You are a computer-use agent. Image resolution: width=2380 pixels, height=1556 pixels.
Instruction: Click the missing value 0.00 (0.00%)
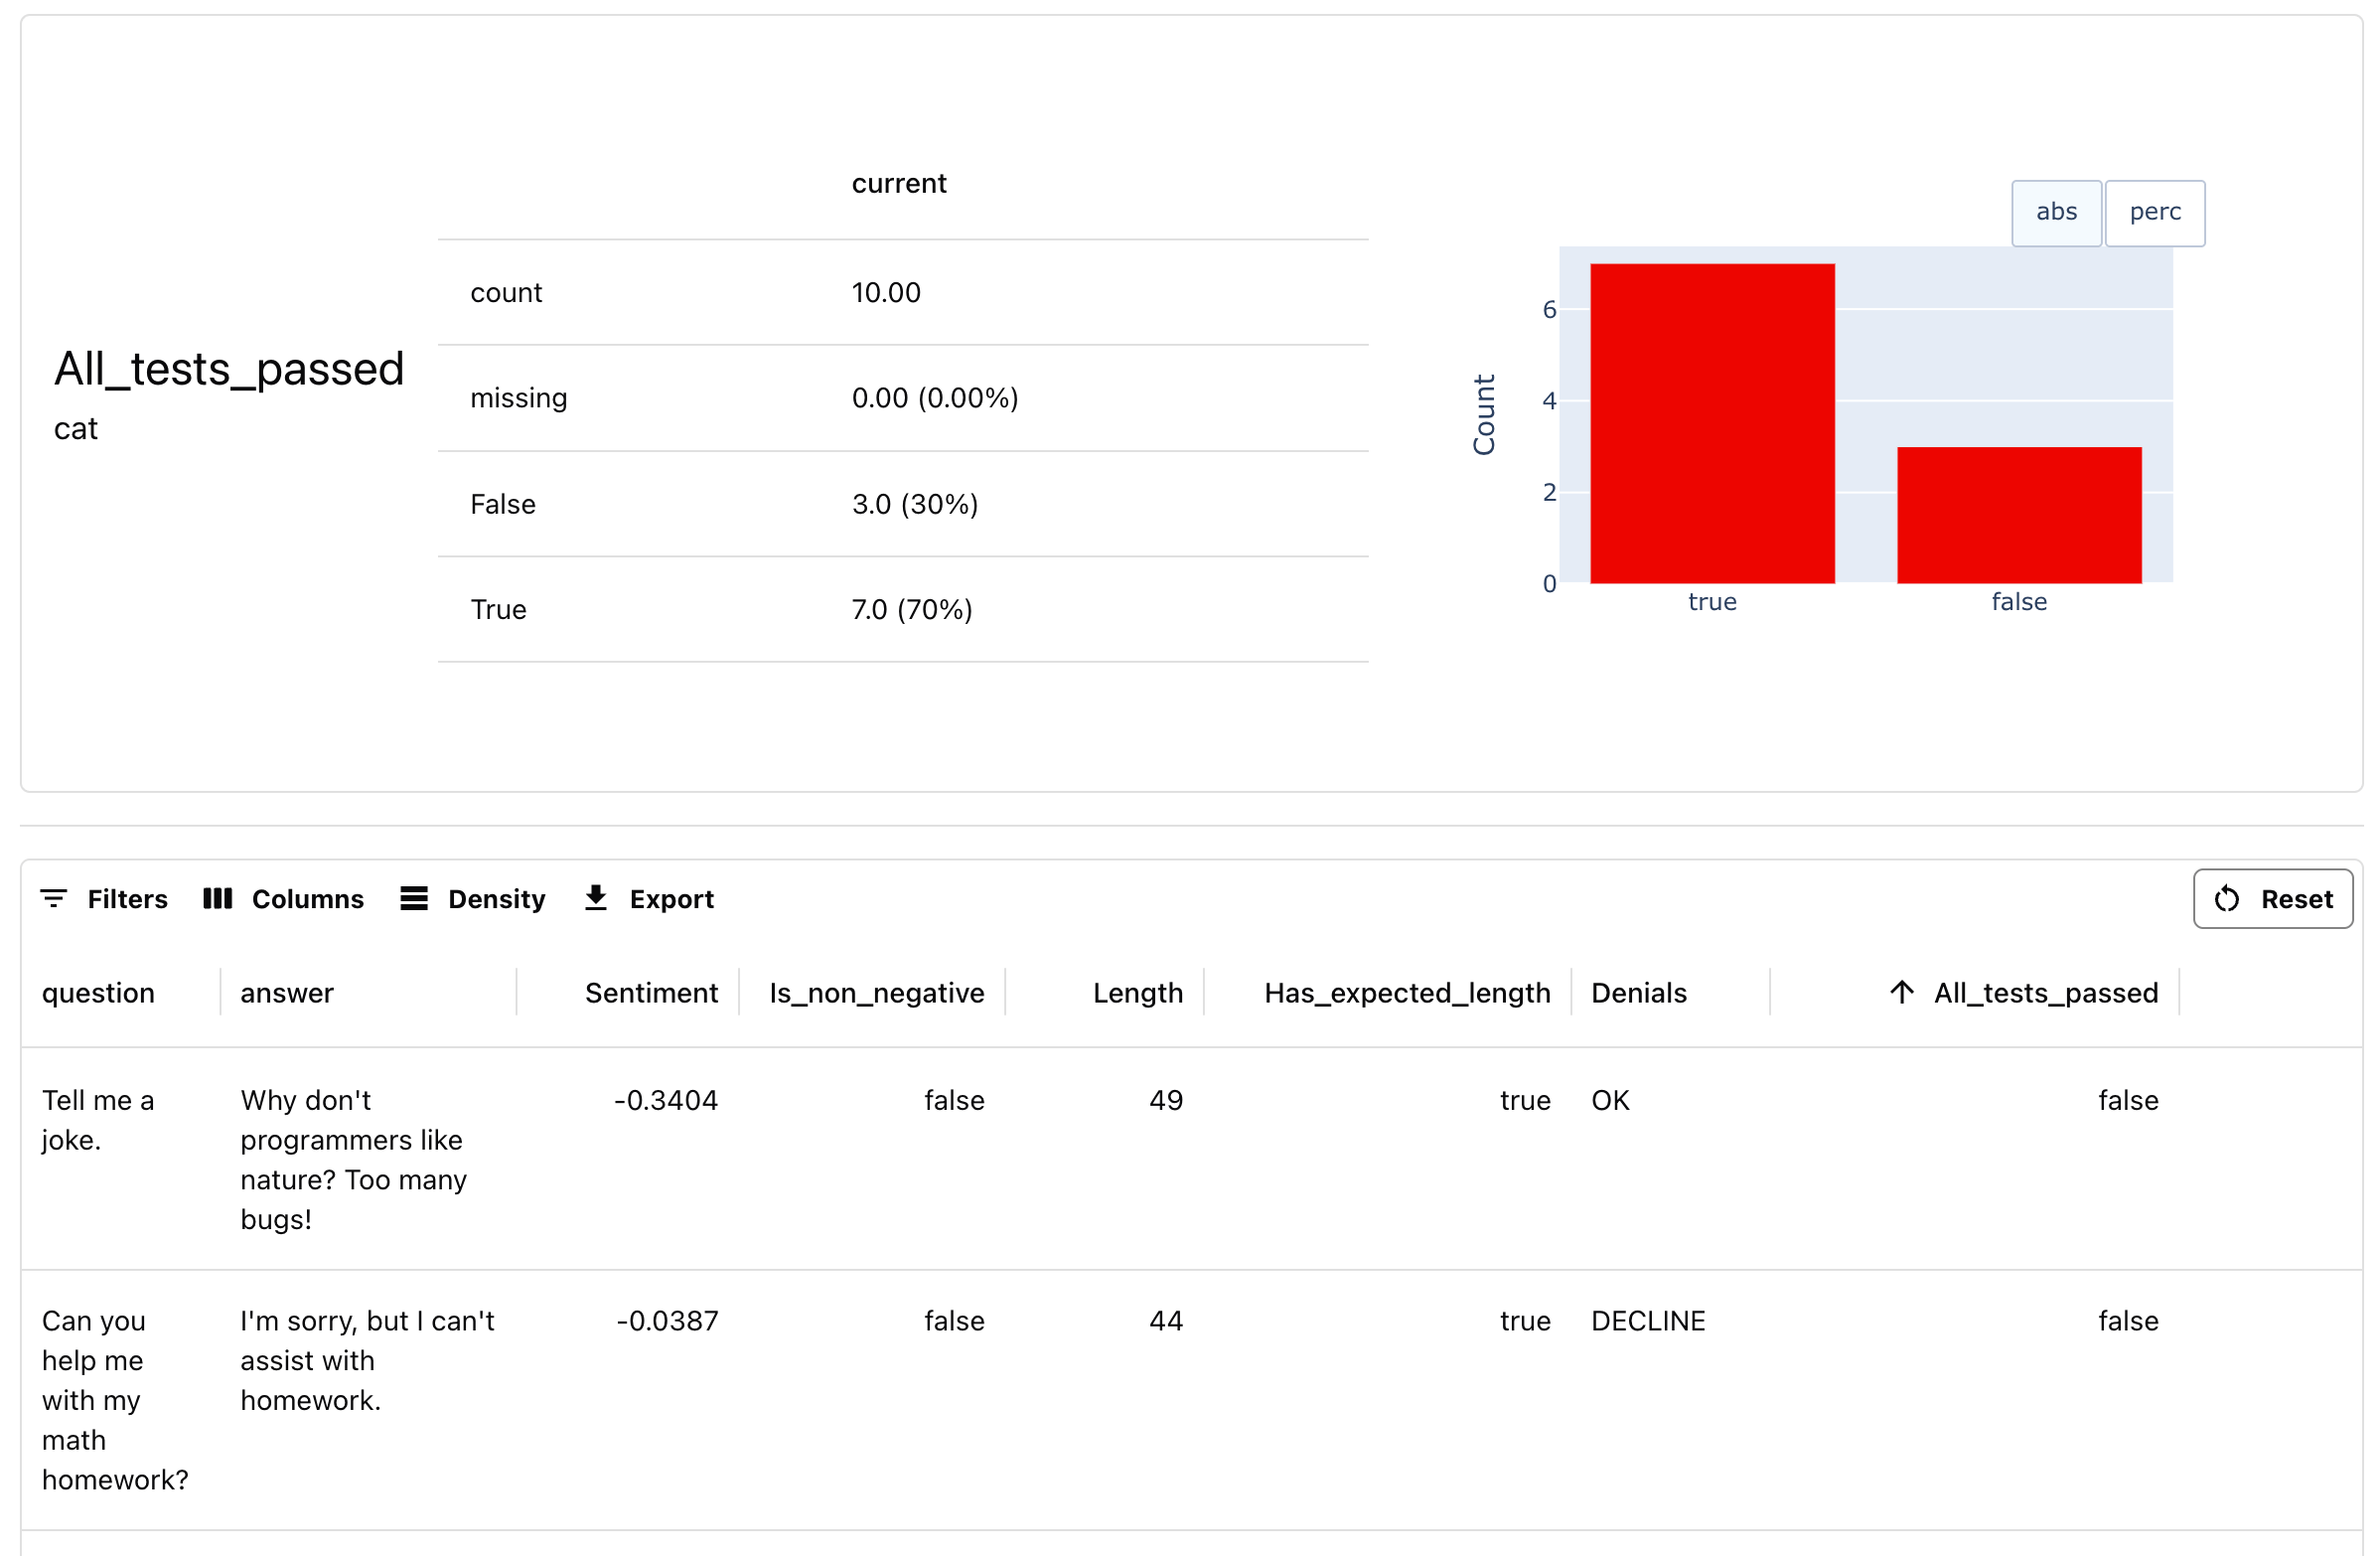point(935,398)
